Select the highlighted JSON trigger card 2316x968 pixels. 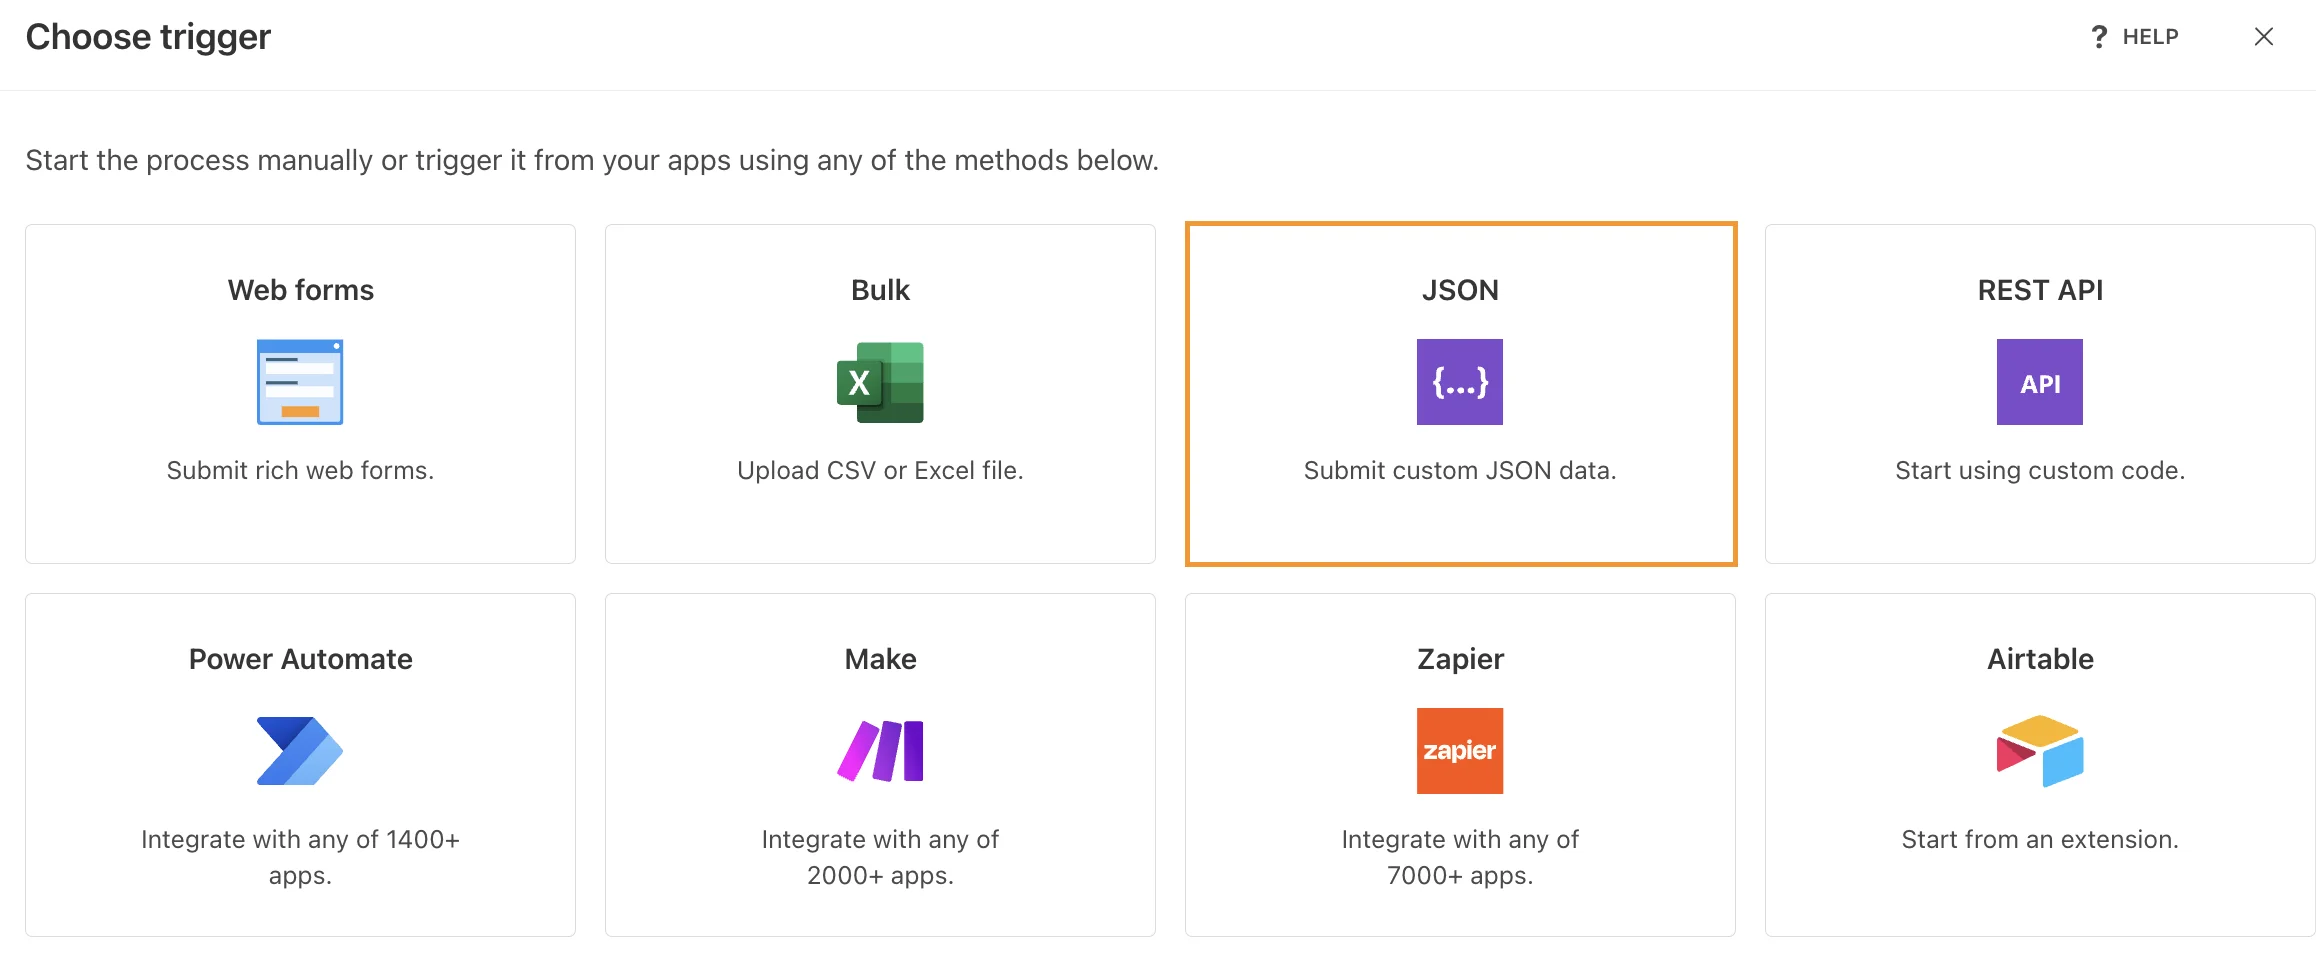click(1458, 395)
